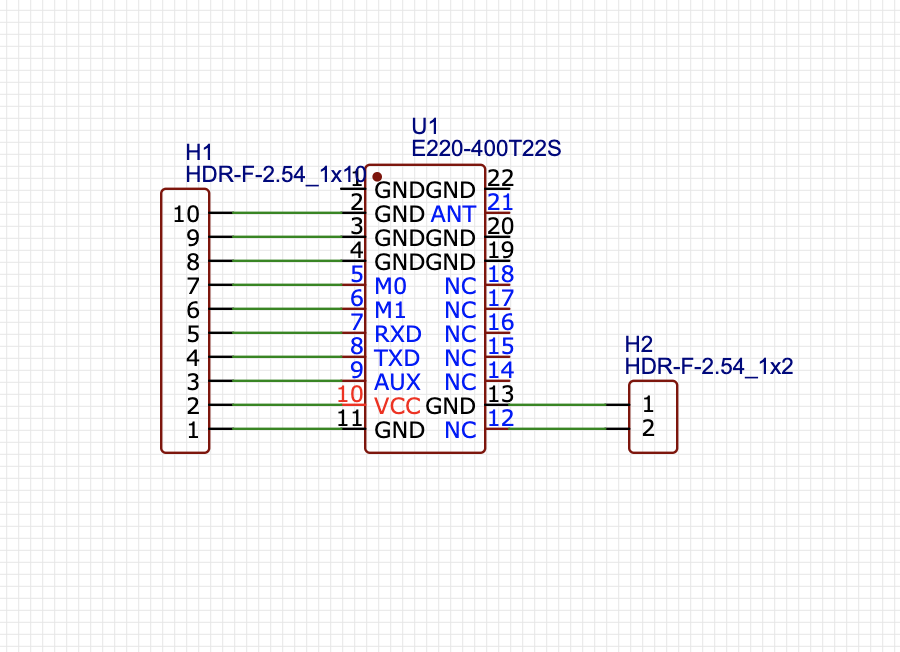Select the M0 pin name on U1
The width and height of the screenshot is (900, 652).
pyautogui.click(x=390, y=286)
